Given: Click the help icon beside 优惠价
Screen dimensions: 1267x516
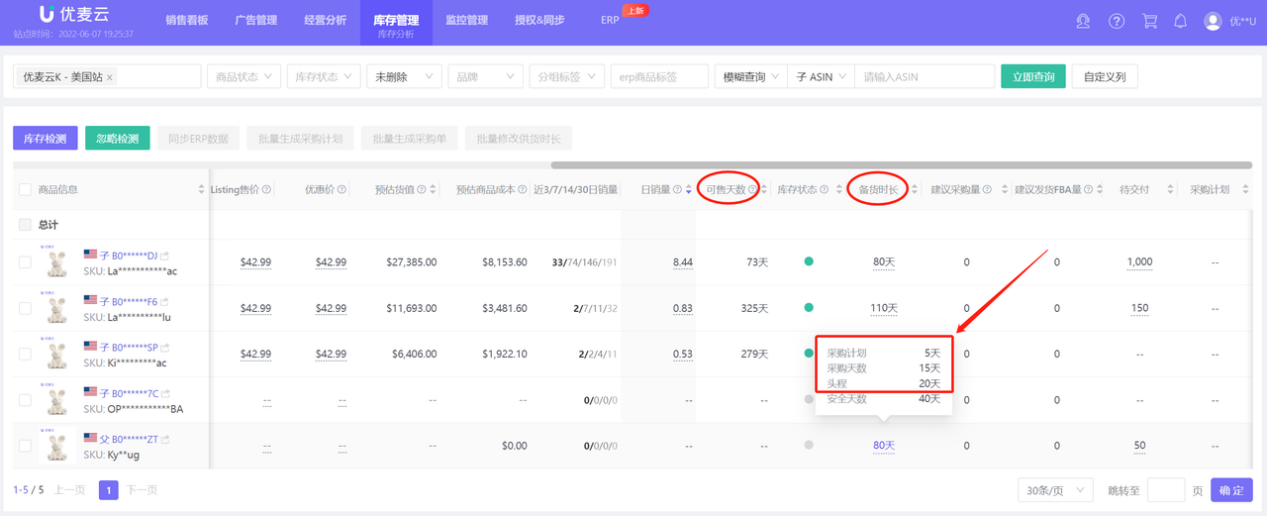Looking at the screenshot, I should pyautogui.click(x=342, y=189).
